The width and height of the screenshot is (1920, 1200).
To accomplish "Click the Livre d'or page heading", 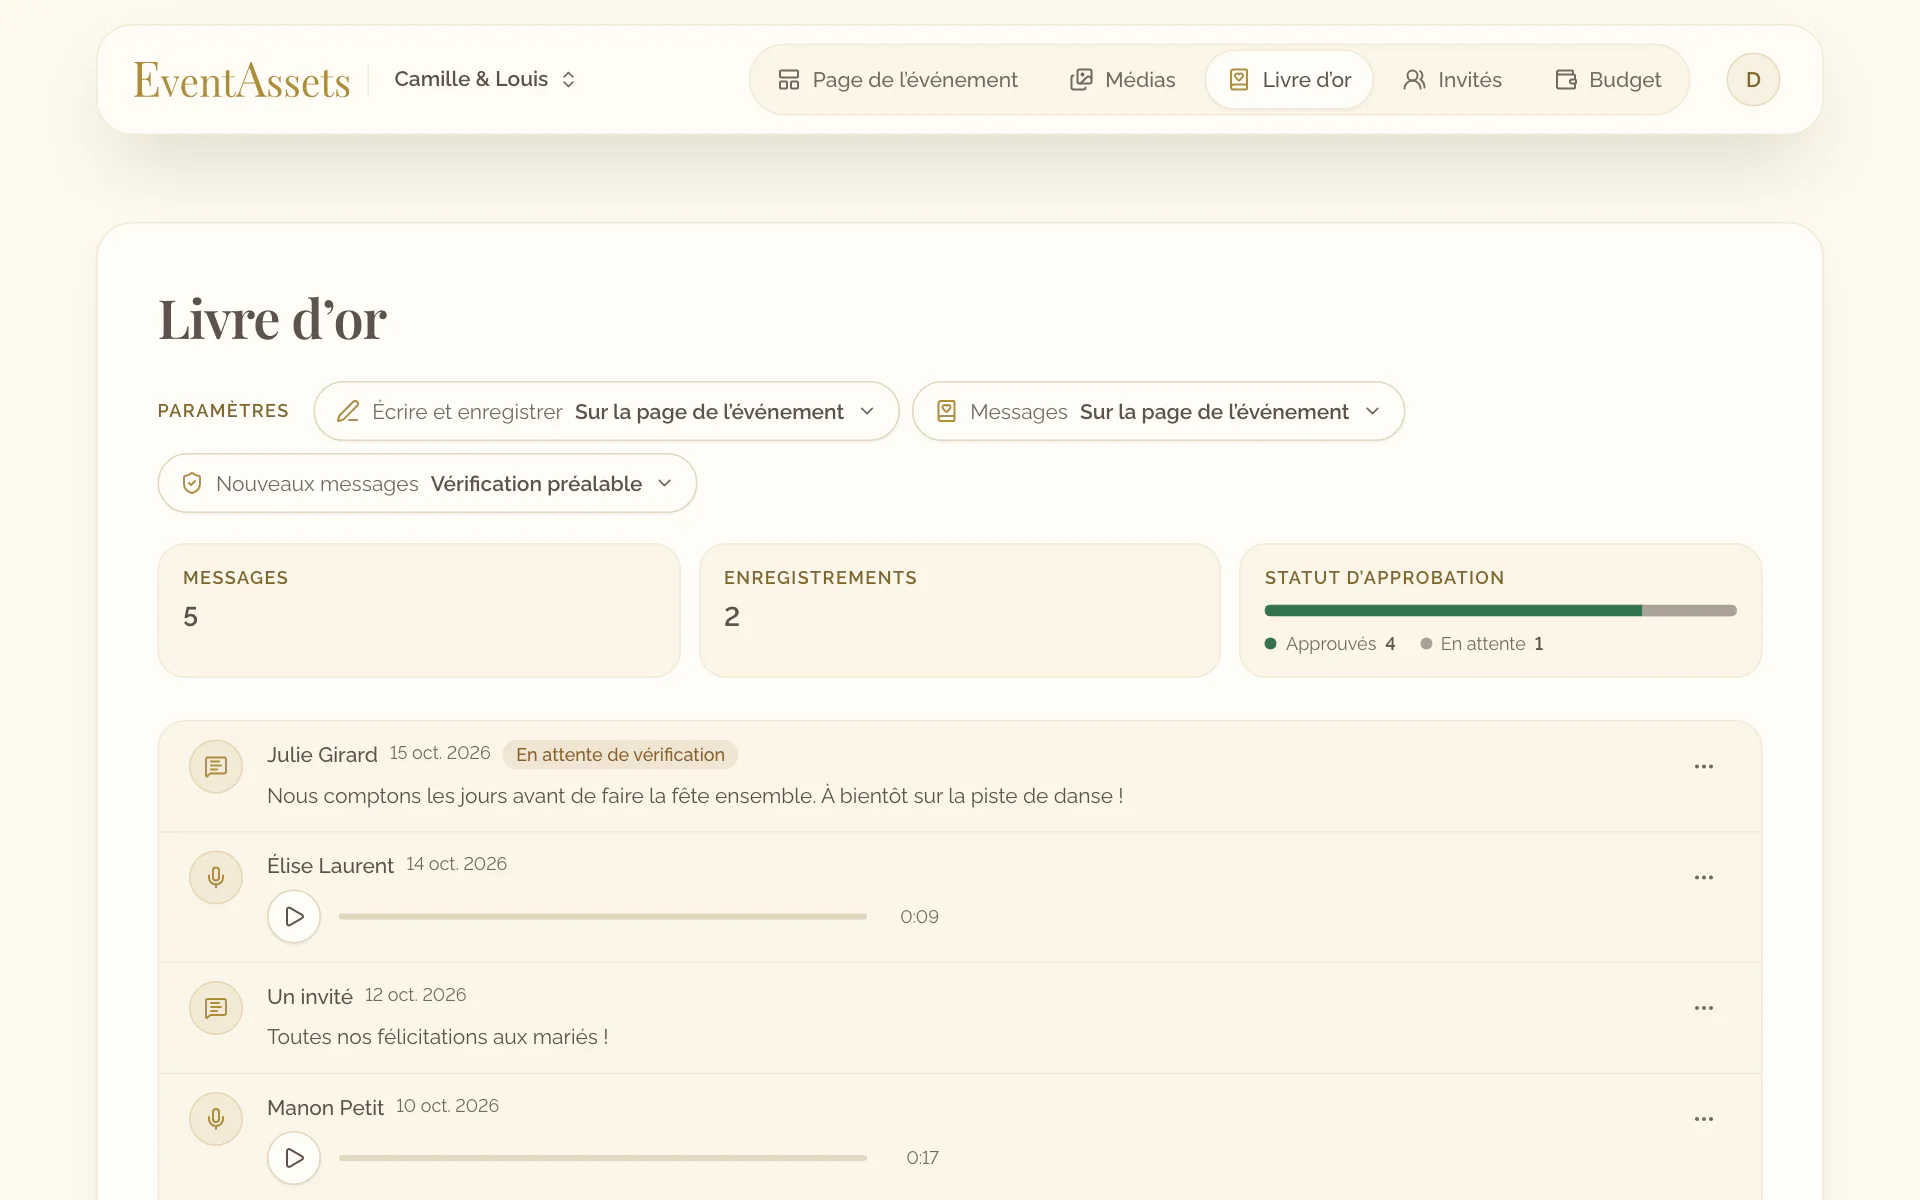I will (272, 320).
